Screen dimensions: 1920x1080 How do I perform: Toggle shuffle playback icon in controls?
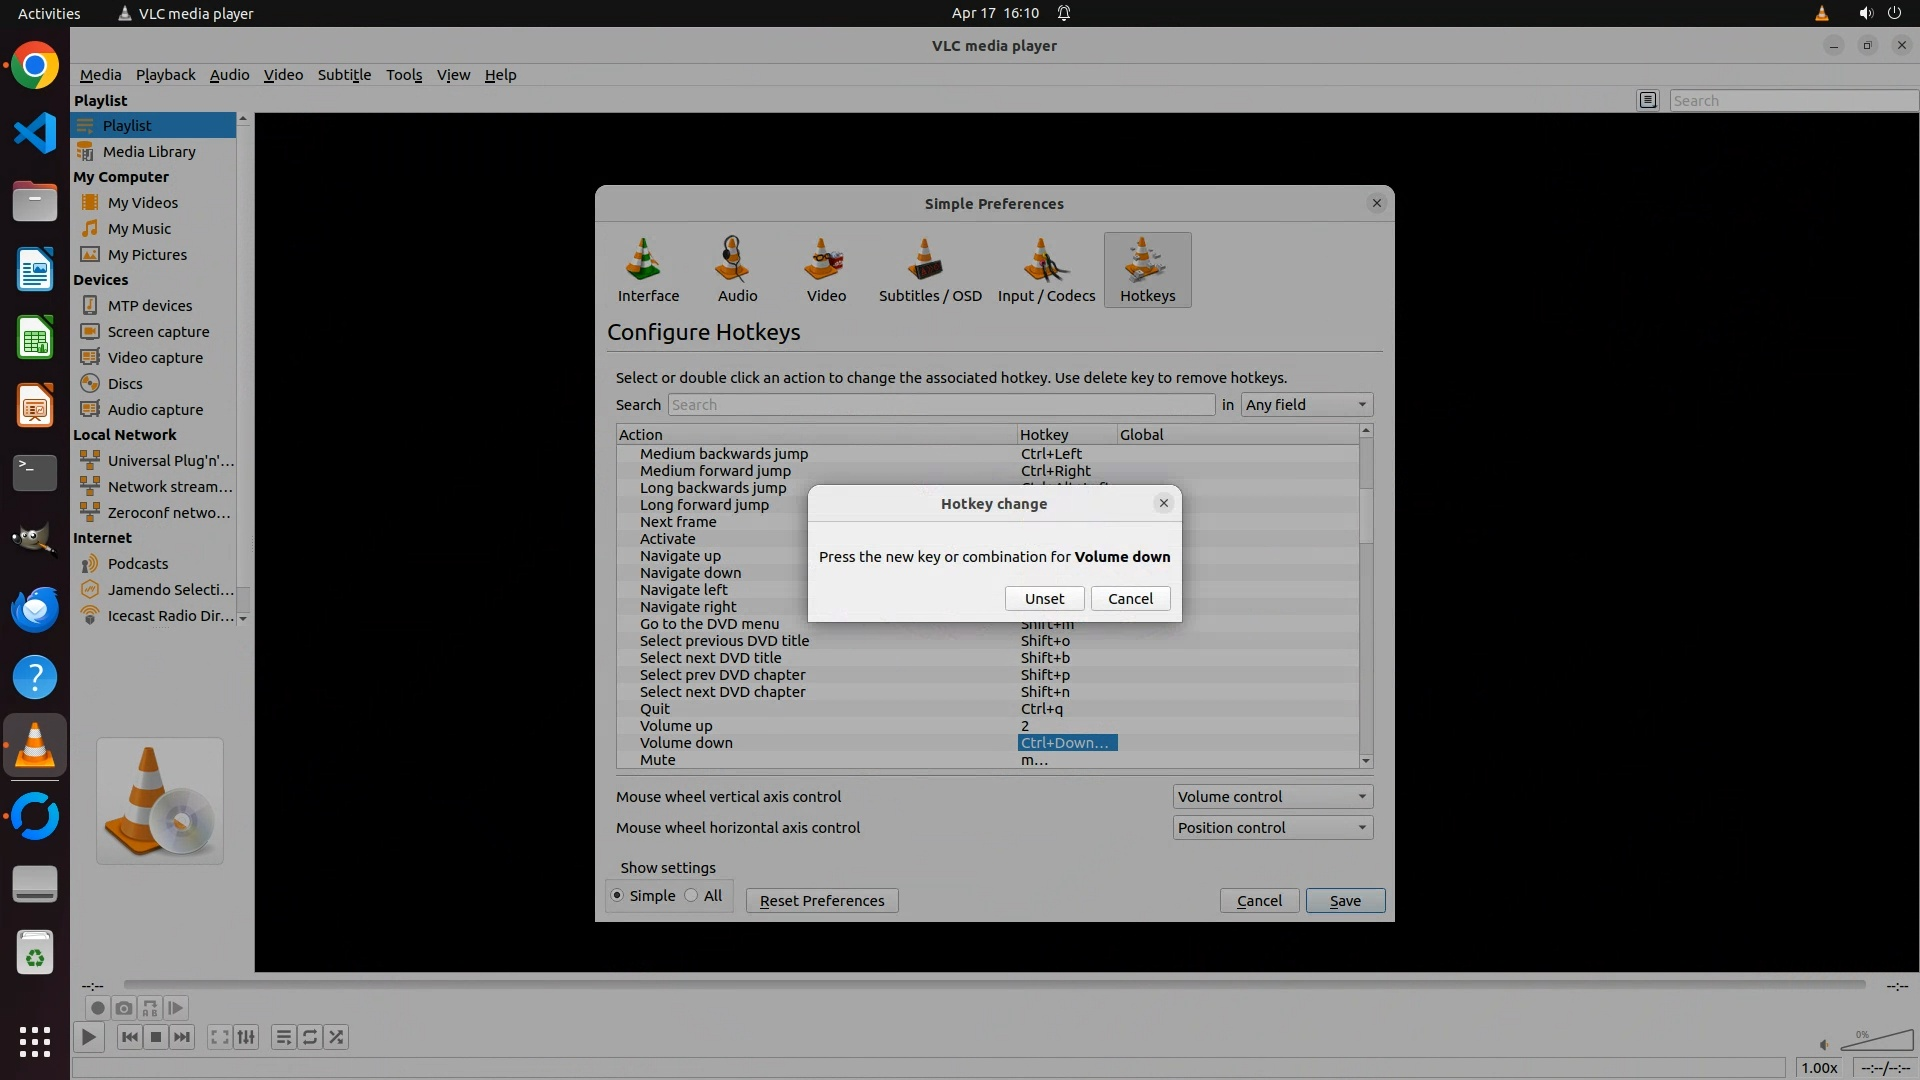[336, 1037]
